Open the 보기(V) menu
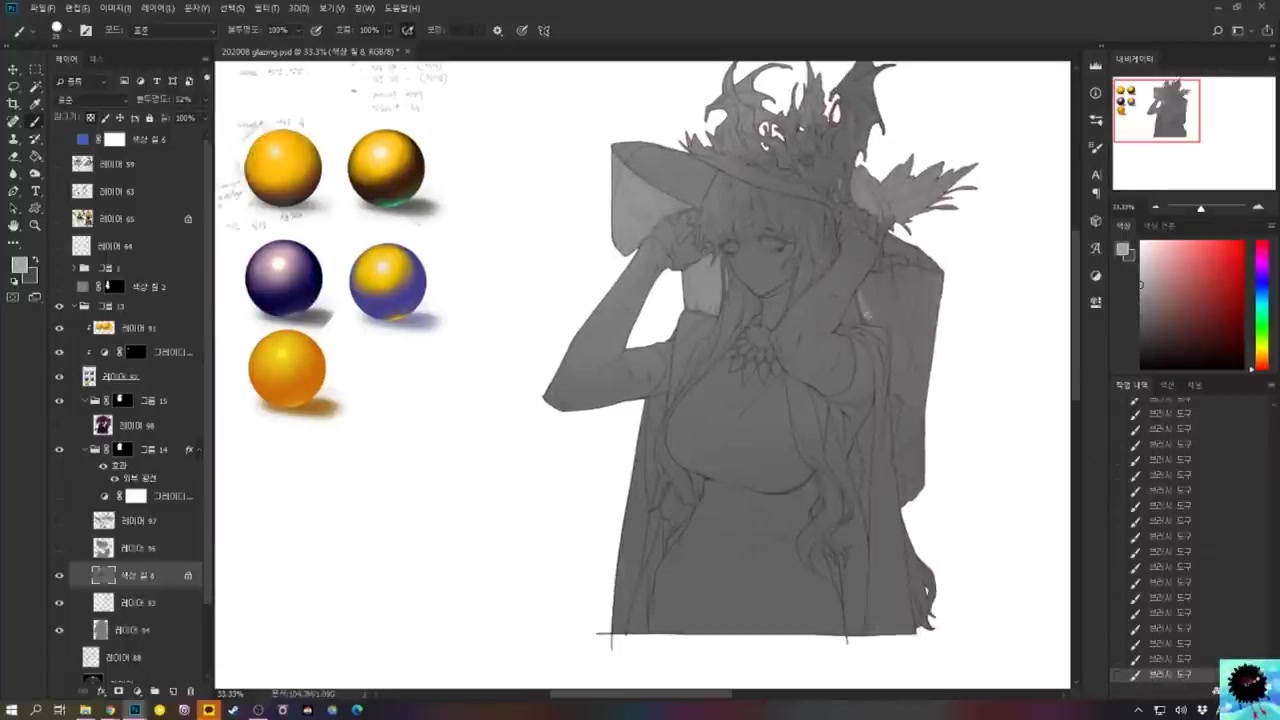The width and height of the screenshot is (1280, 720). point(332,8)
